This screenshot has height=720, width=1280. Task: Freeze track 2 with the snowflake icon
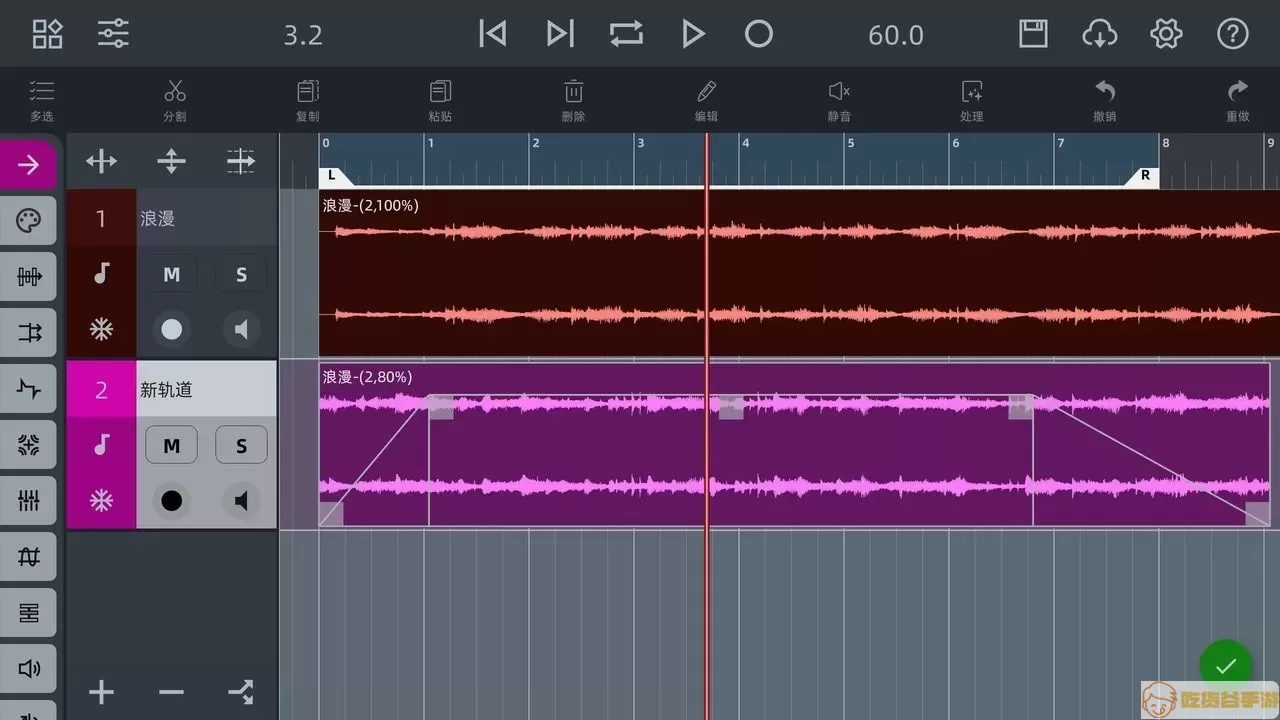(101, 500)
